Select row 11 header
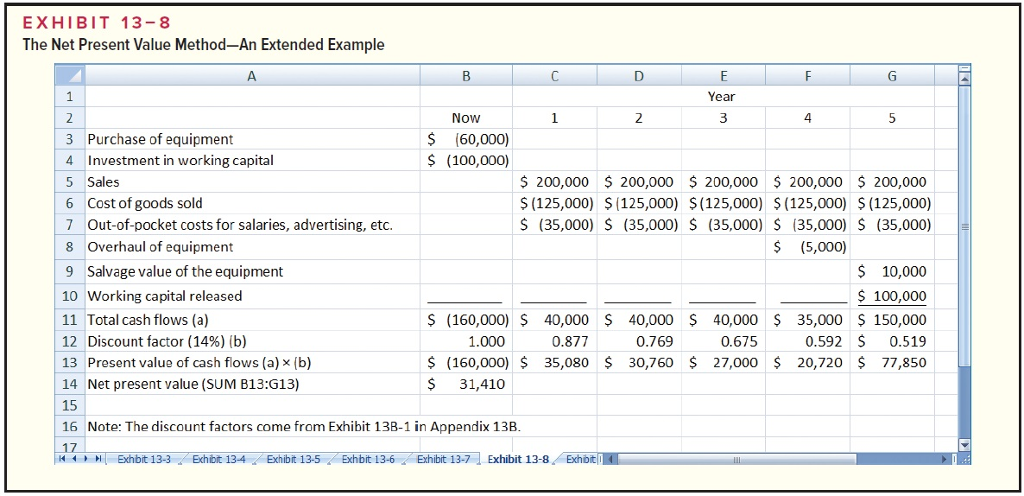Screen dimensions: 1024x496 pyautogui.click(x=69, y=320)
